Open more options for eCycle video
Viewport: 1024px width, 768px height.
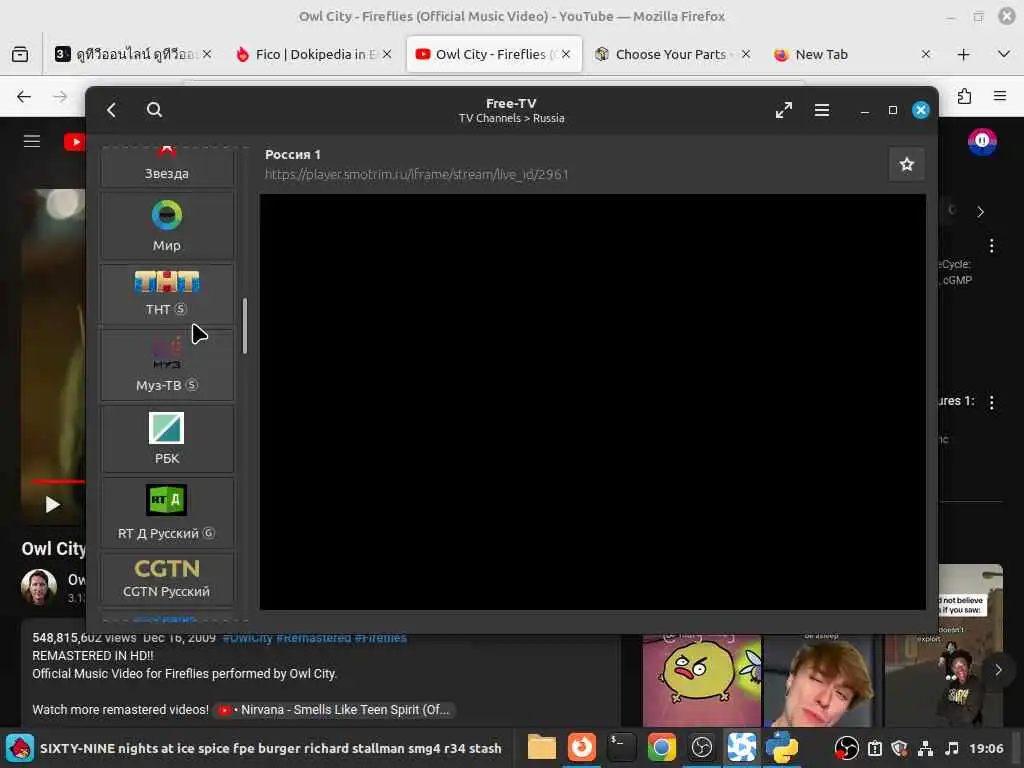[x=991, y=246]
